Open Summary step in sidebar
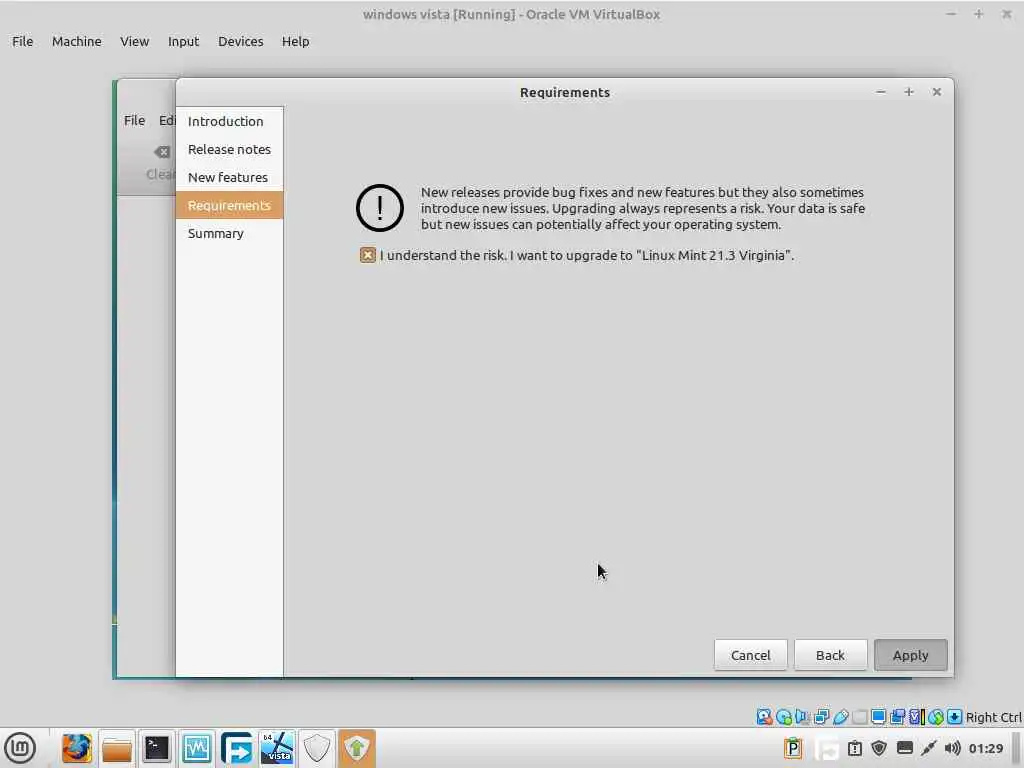This screenshot has width=1024, height=768. tap(229, 234)
